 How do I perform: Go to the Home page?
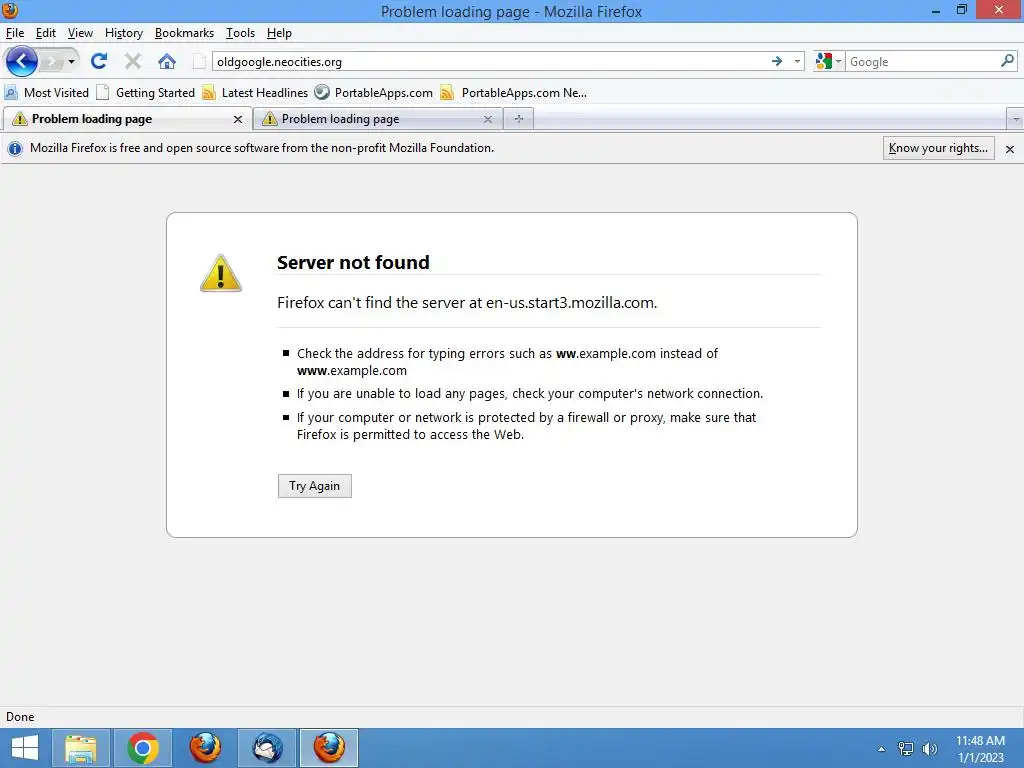pos(167,61)
